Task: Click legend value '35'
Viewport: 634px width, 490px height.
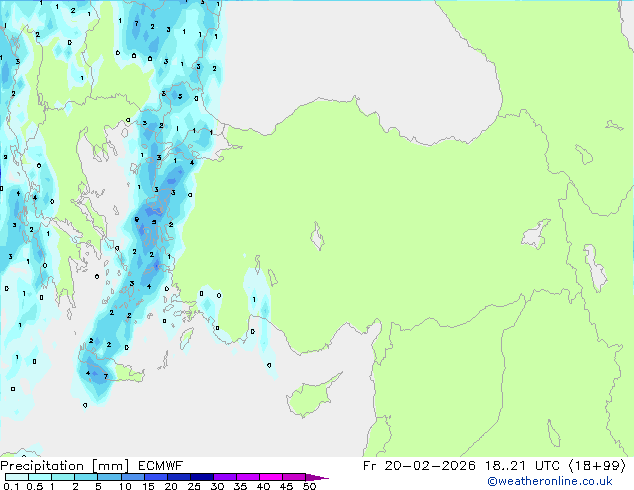Action: click(x=240, y=486)
